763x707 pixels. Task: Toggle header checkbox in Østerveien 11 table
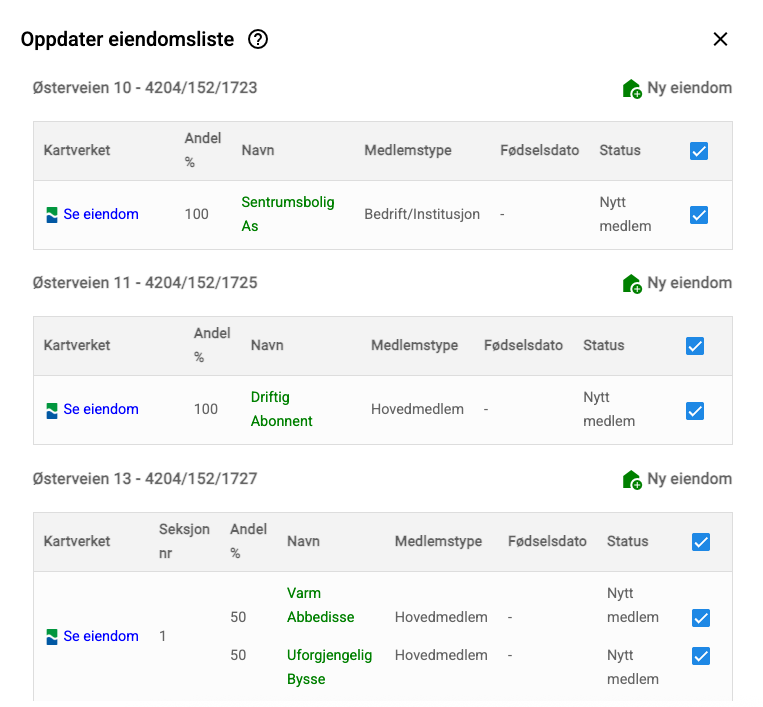(695, 346)
